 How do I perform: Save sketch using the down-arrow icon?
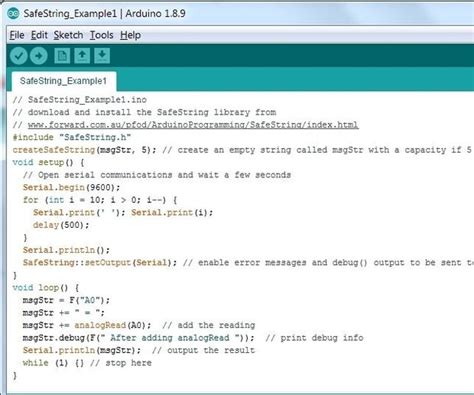pyautogui.click(x=102, y=56)
